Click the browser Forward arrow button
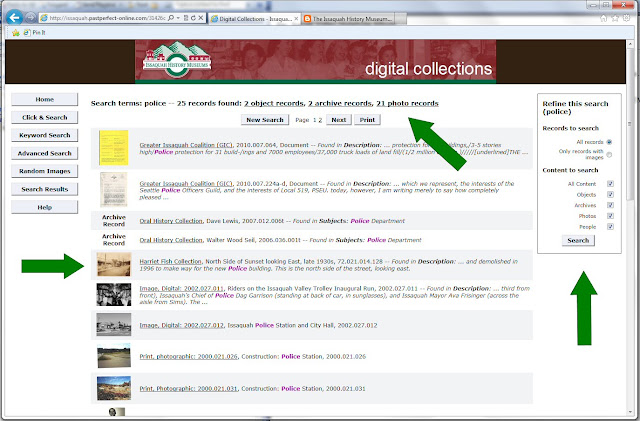This screenshot has height=421, width=640. (30, 18)
